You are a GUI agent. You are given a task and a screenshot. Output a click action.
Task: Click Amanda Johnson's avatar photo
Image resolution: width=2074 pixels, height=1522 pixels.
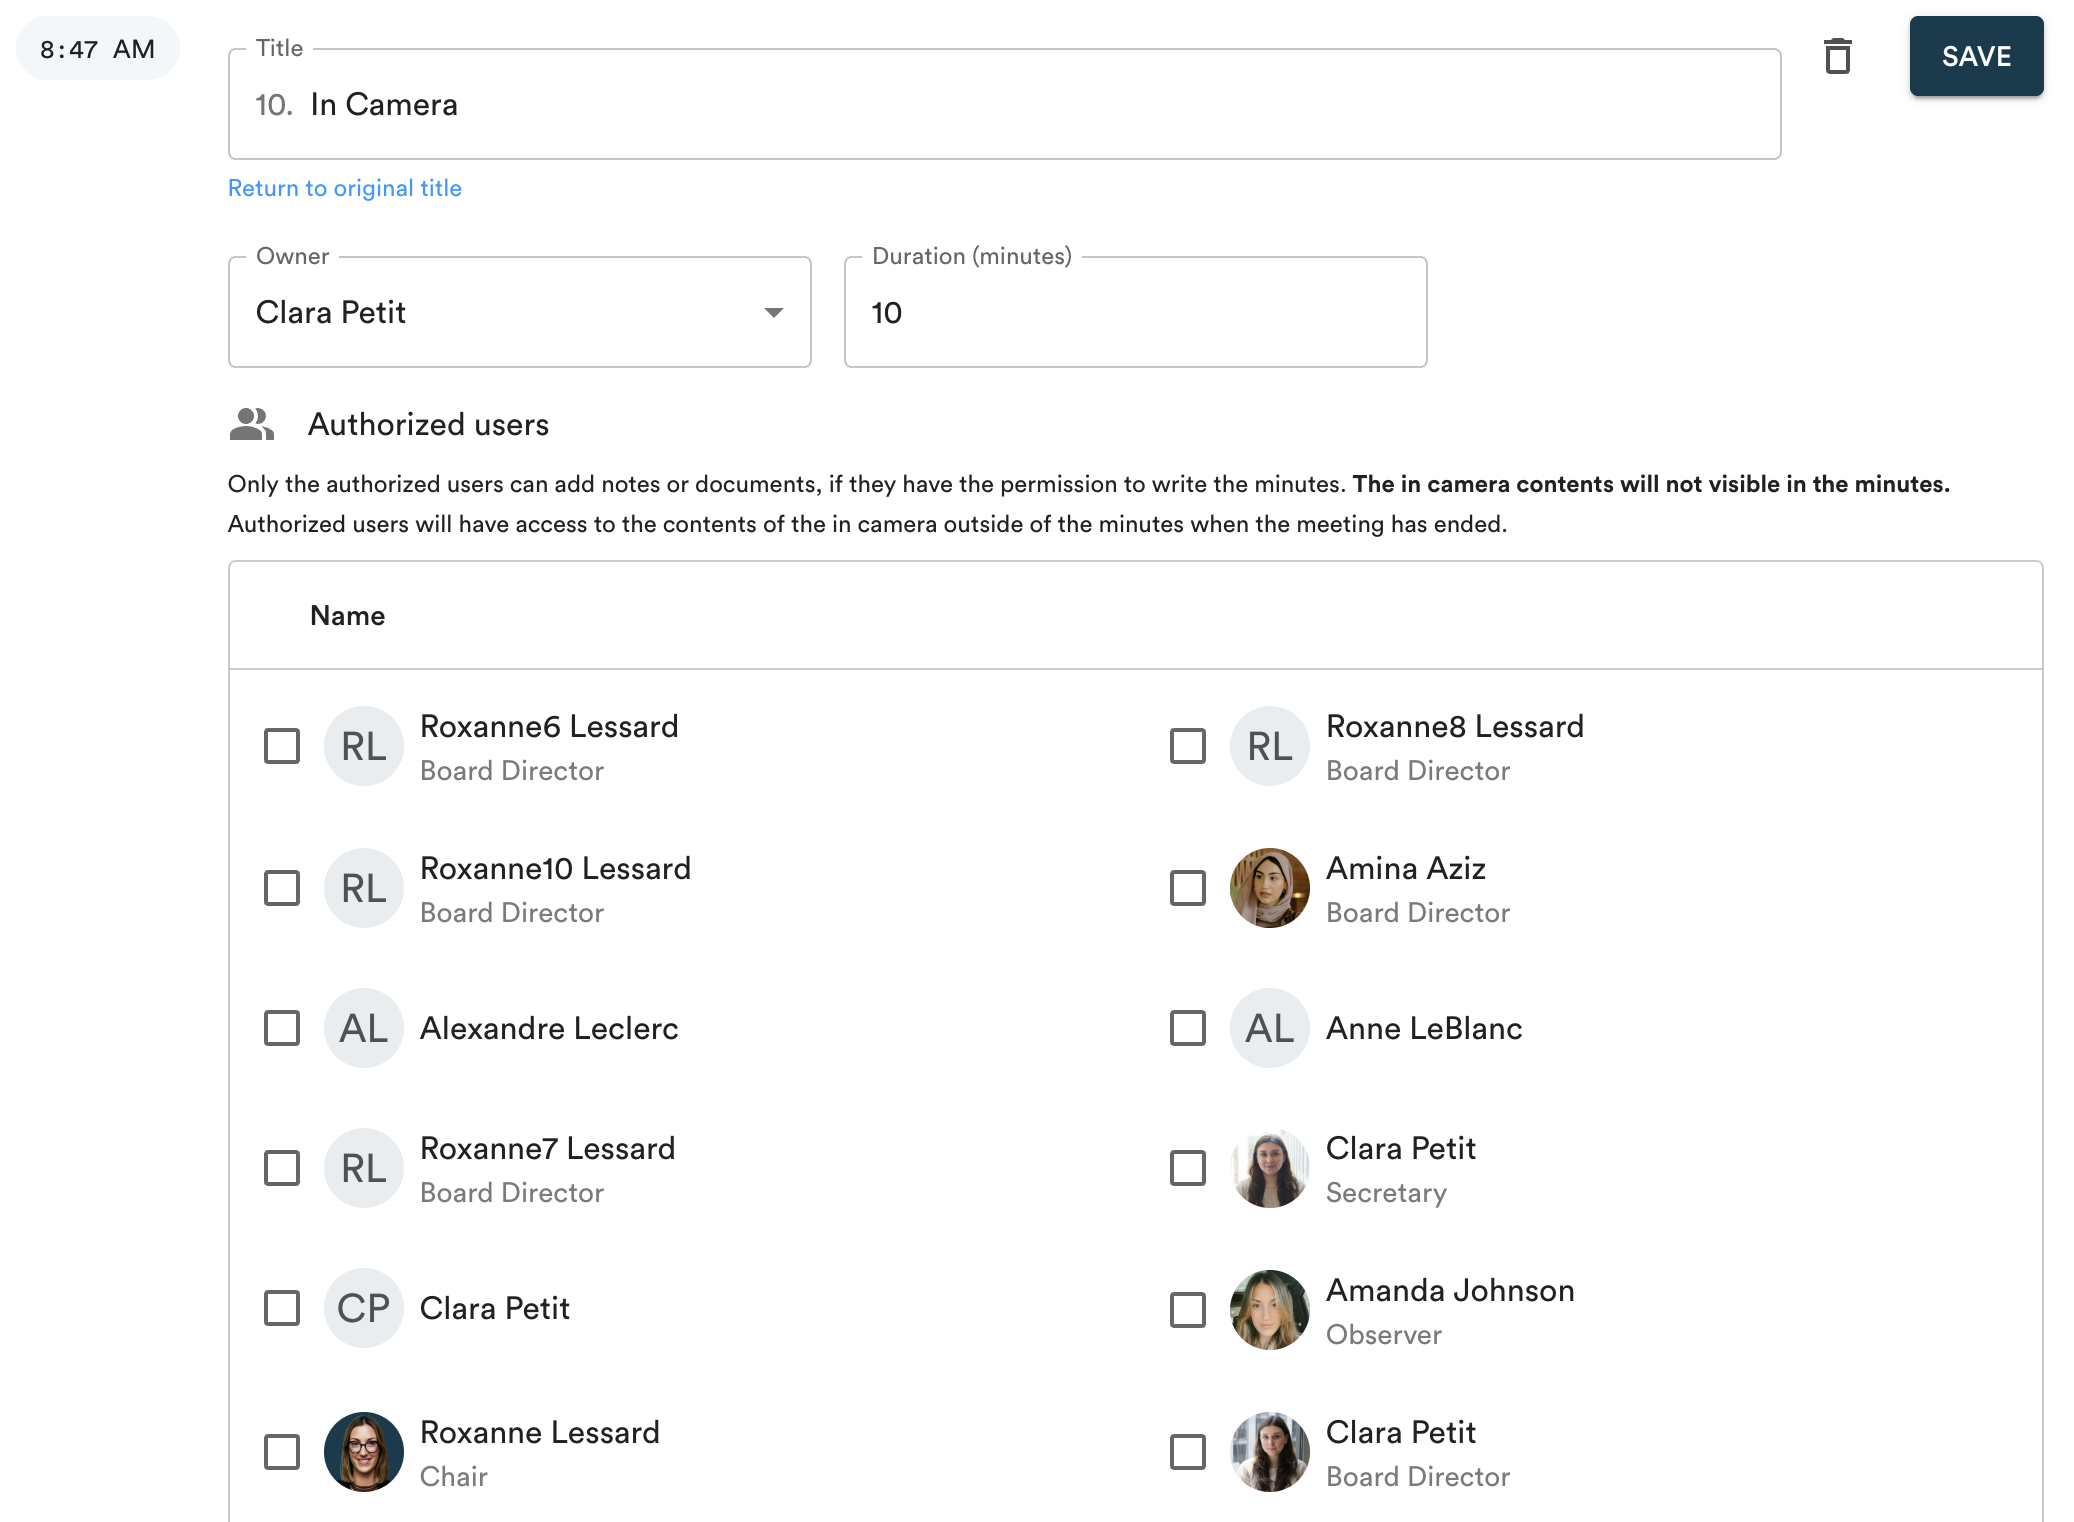click(x=1269, y=1310)
